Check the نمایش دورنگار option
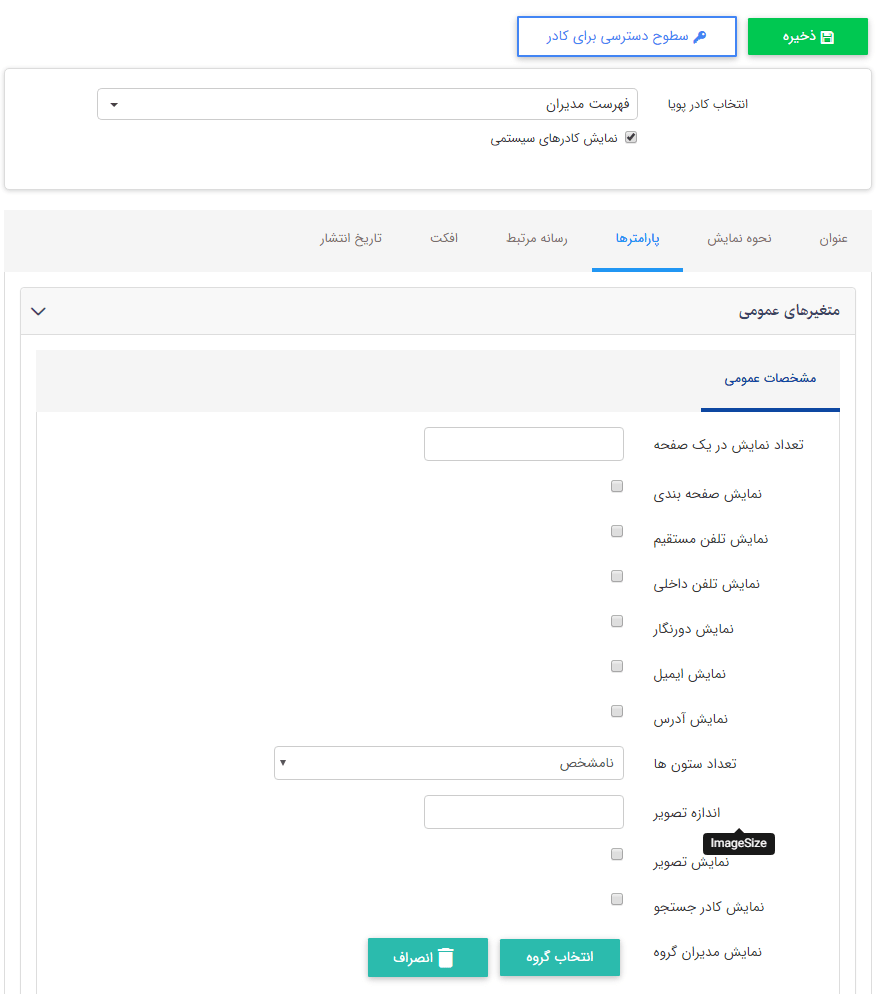 [x=617, y=620]
